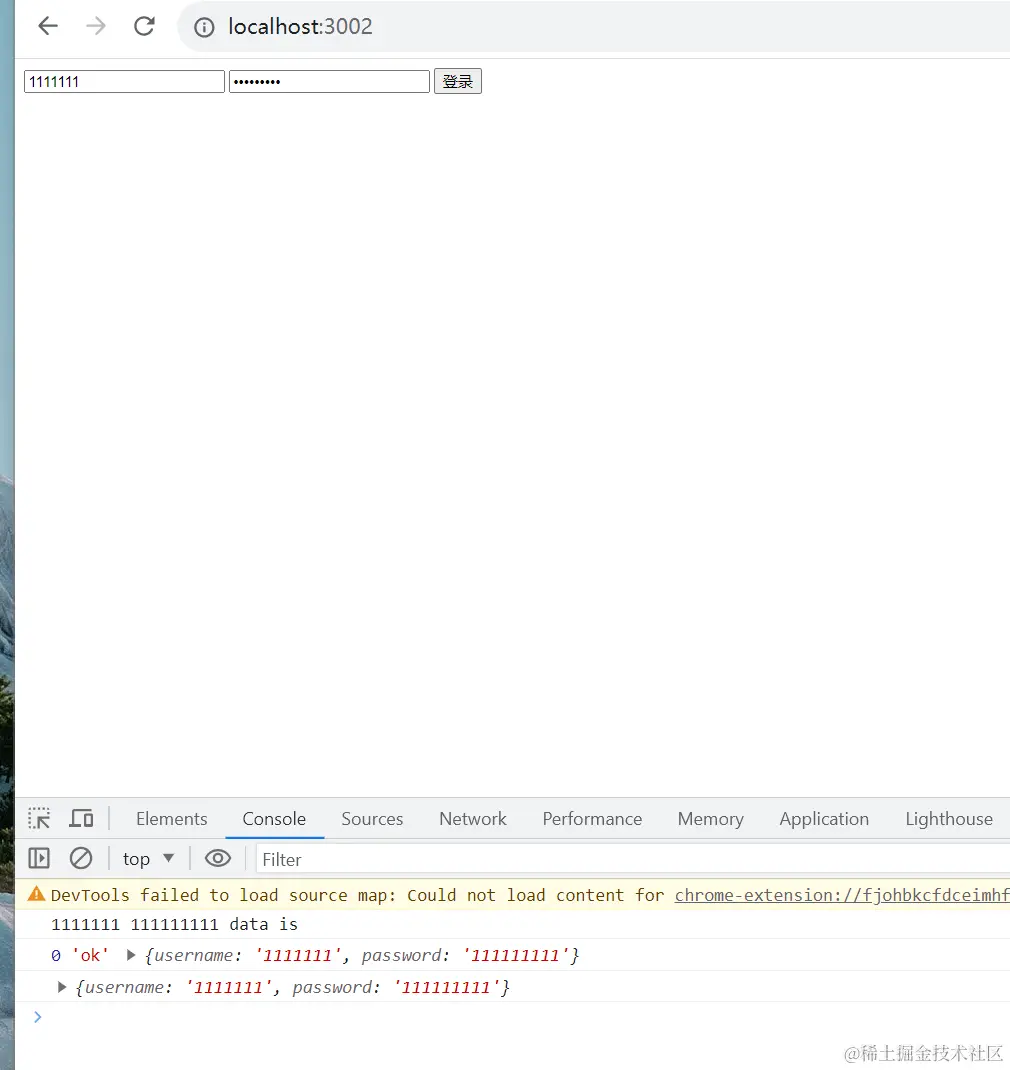Select the masked password input field

(329, 81)
